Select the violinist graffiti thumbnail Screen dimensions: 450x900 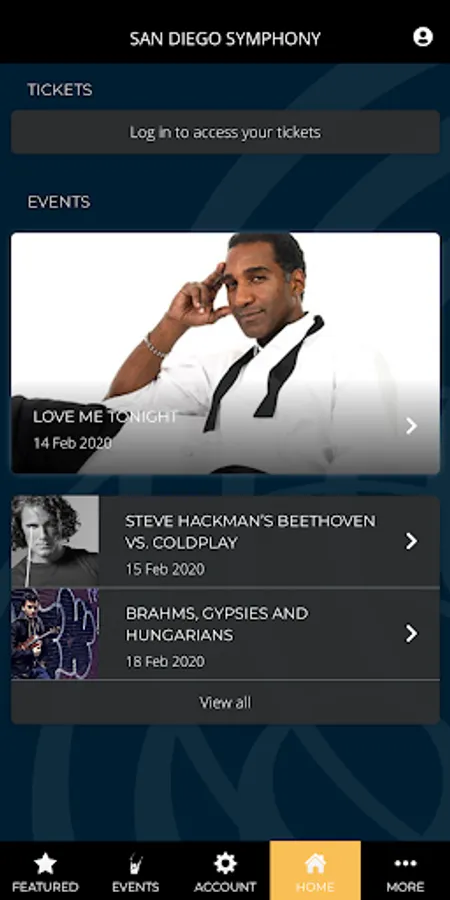[55, 634]
